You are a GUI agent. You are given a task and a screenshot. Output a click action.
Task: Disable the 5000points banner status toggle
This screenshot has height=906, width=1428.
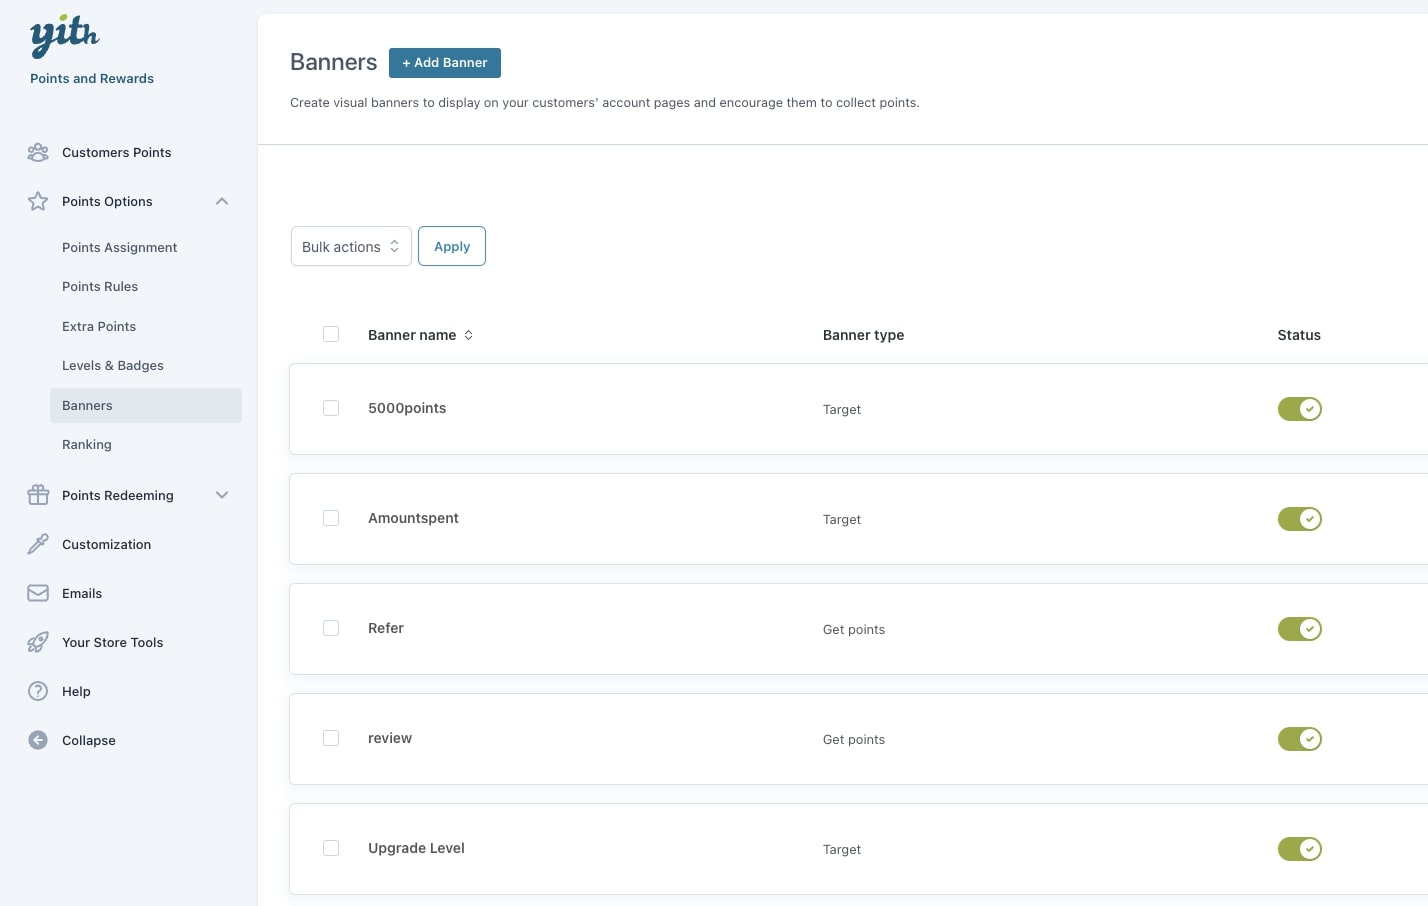[1299, 409]
